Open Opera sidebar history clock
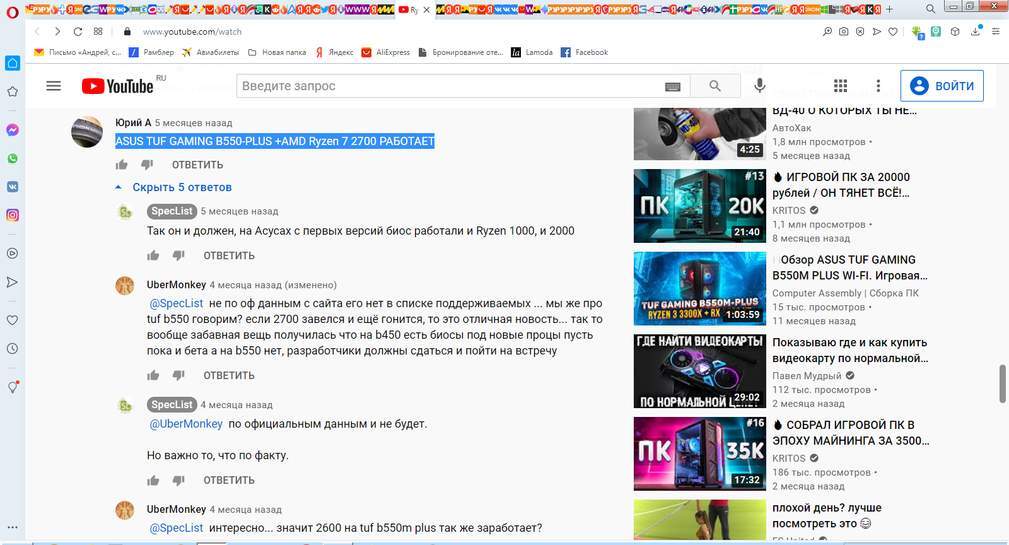 12,349
